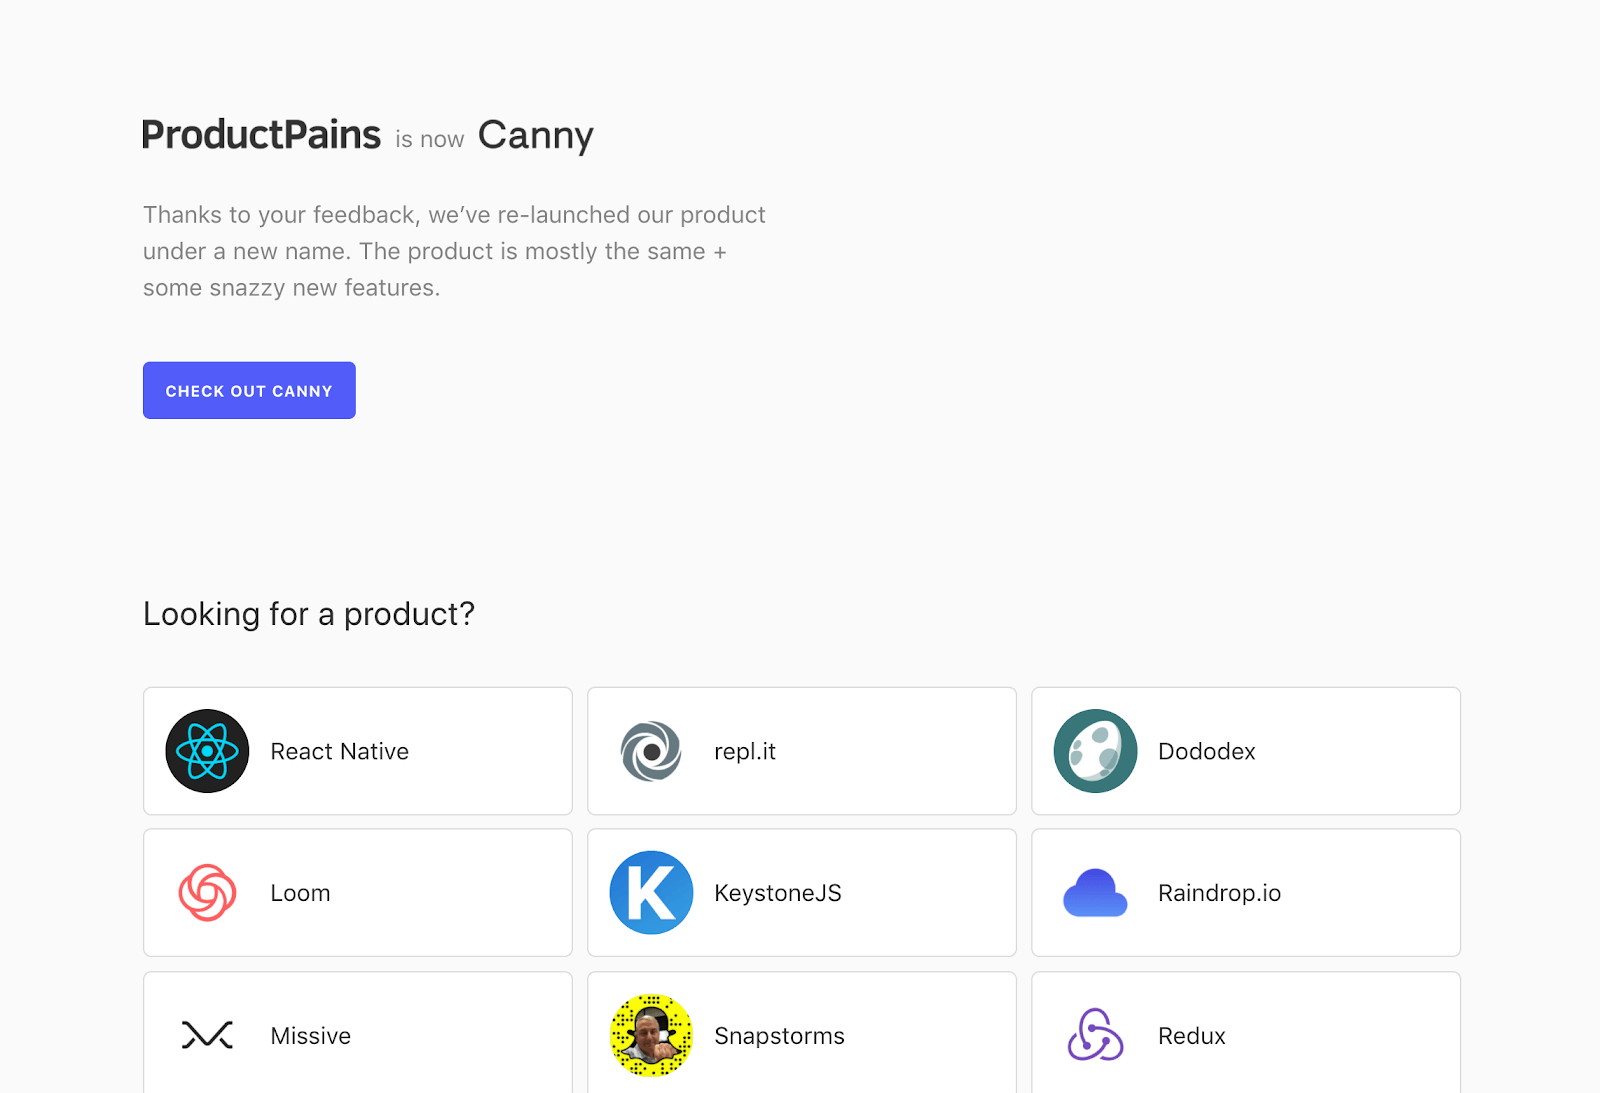Click the Check Out Canny button
Image resolution: width=1600 pixels, height=1093 pixels.
pos(249,390)
